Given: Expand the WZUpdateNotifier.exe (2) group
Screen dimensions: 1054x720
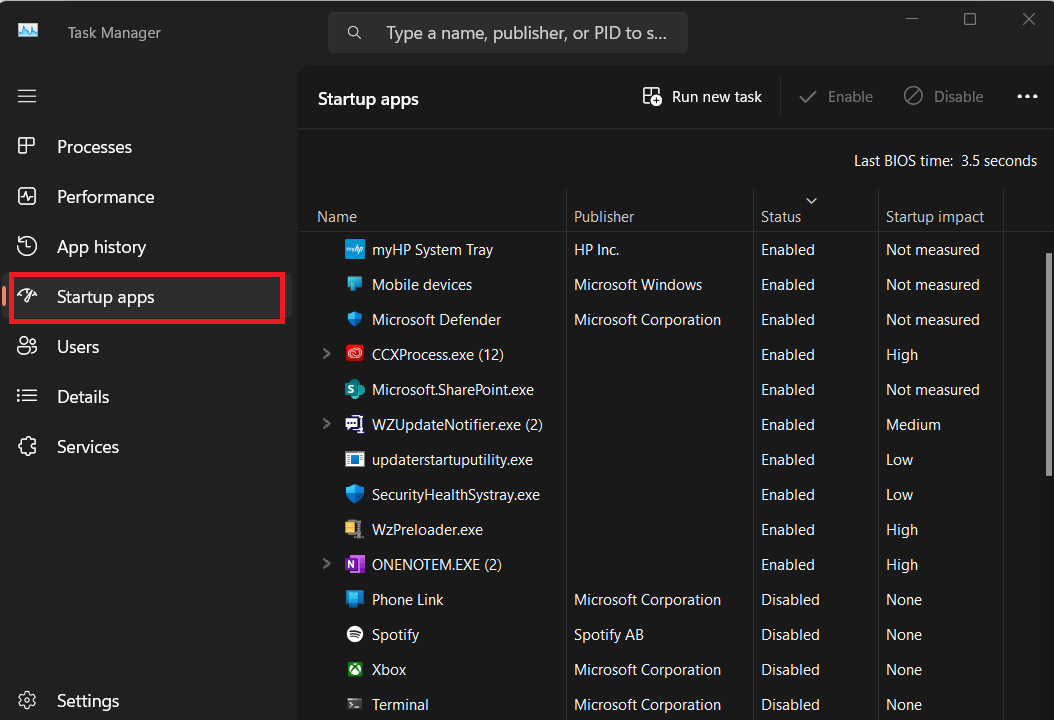Looking at the screenshot, I should point(327,424).
